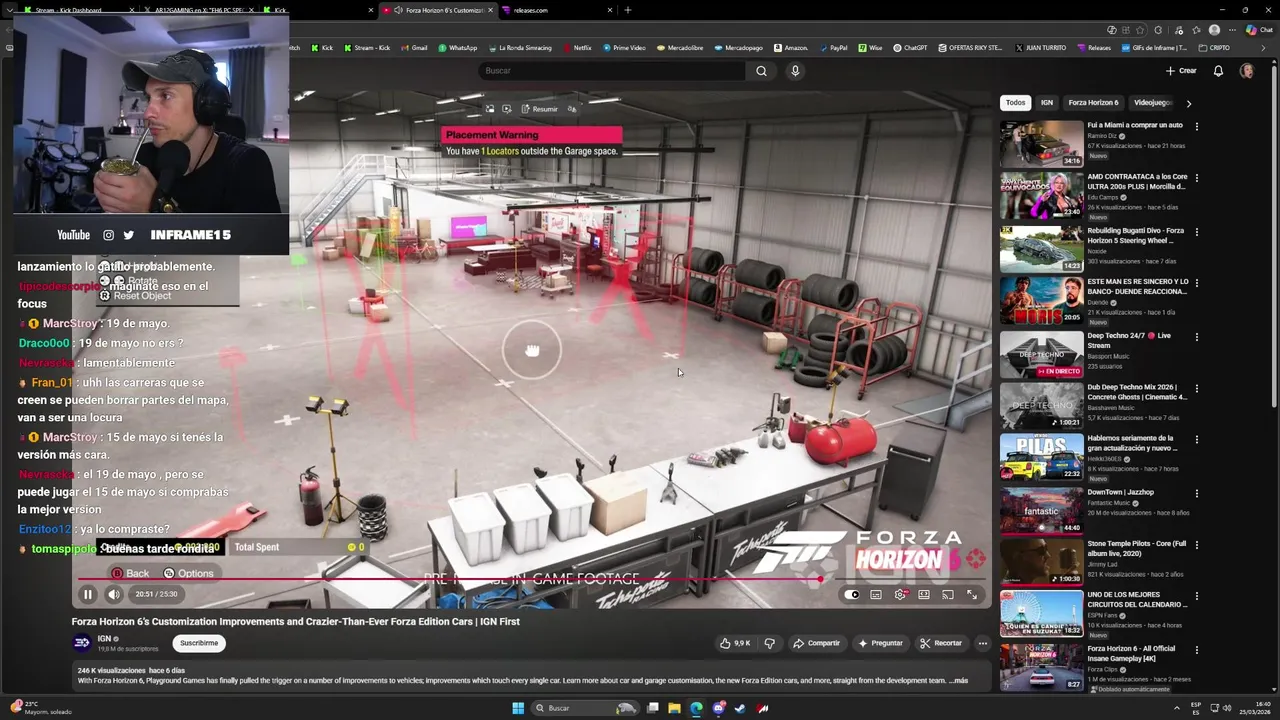Dislike the video with thumbs down

click(769, 643)
